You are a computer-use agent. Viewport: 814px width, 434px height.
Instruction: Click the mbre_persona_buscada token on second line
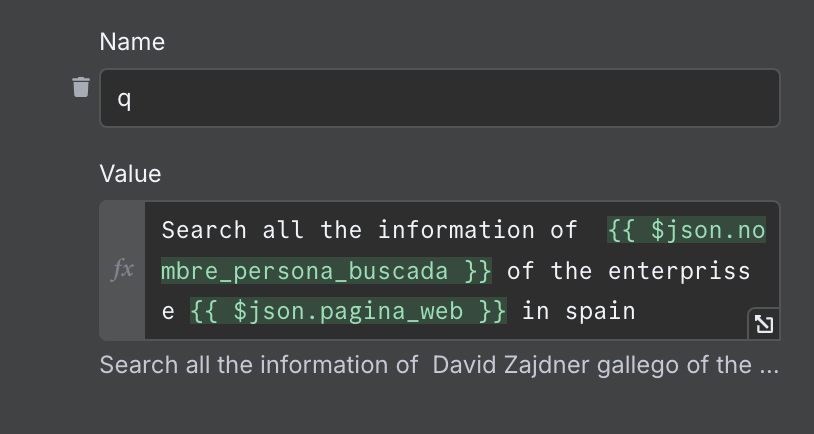pyautogui.click(x=326, y=271)
